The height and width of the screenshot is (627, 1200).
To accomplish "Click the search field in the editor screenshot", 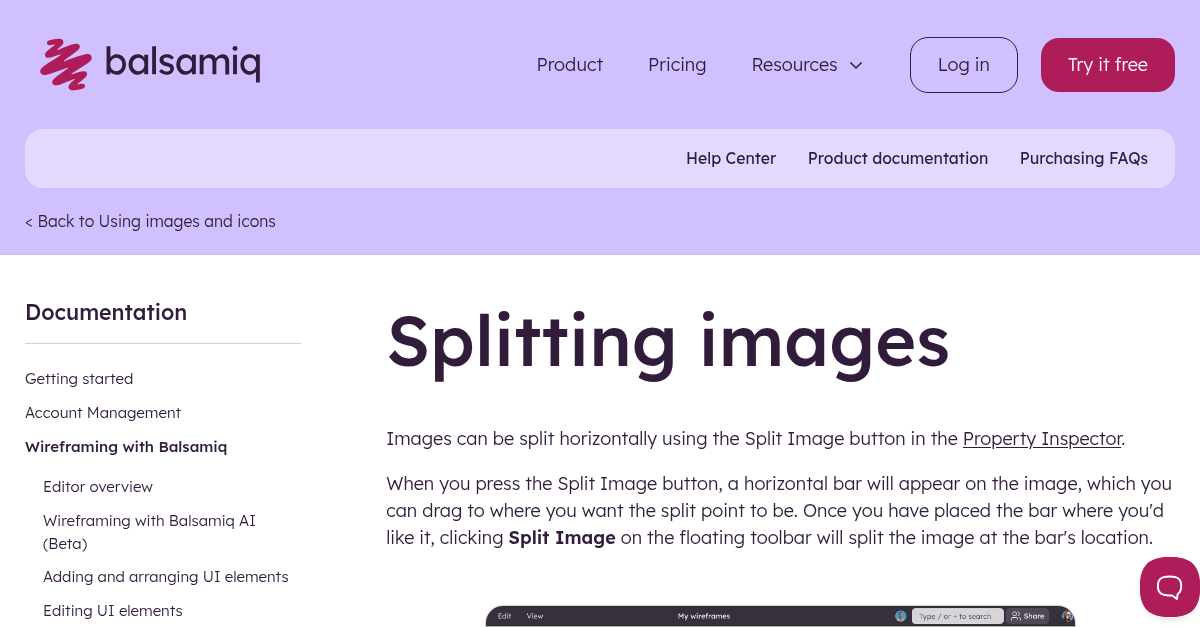I will pos(957,616).
